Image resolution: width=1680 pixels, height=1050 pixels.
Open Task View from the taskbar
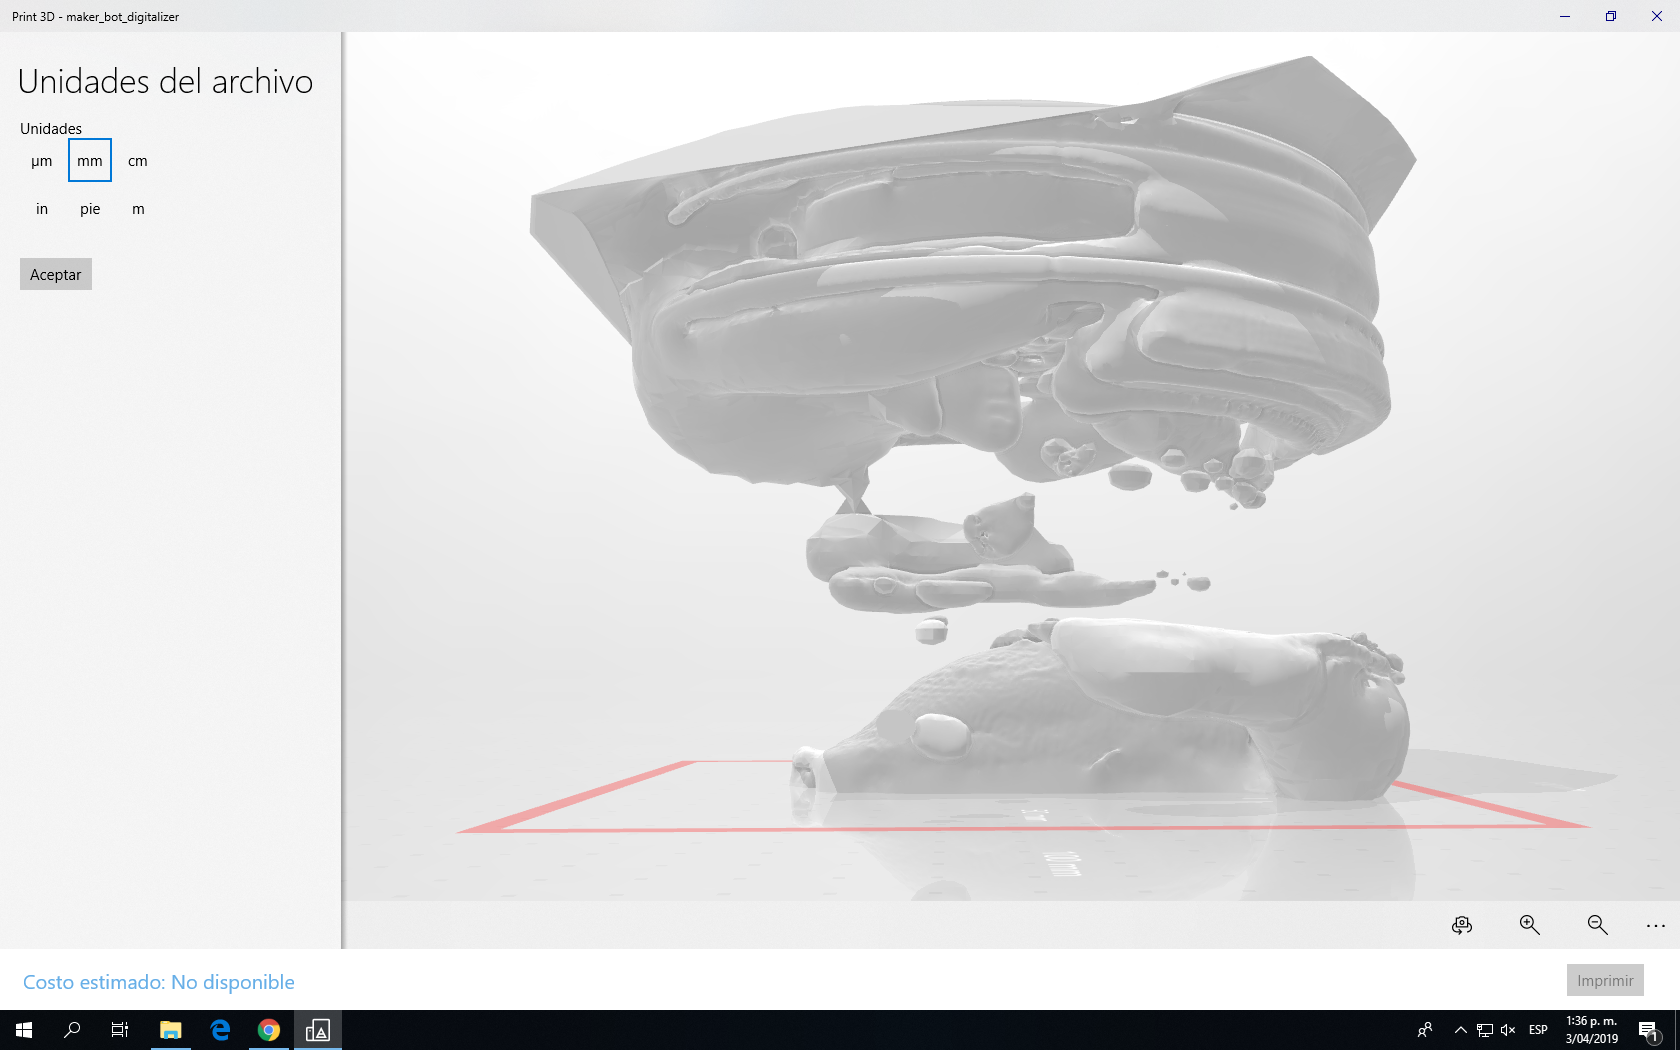tap(120, 1030)
